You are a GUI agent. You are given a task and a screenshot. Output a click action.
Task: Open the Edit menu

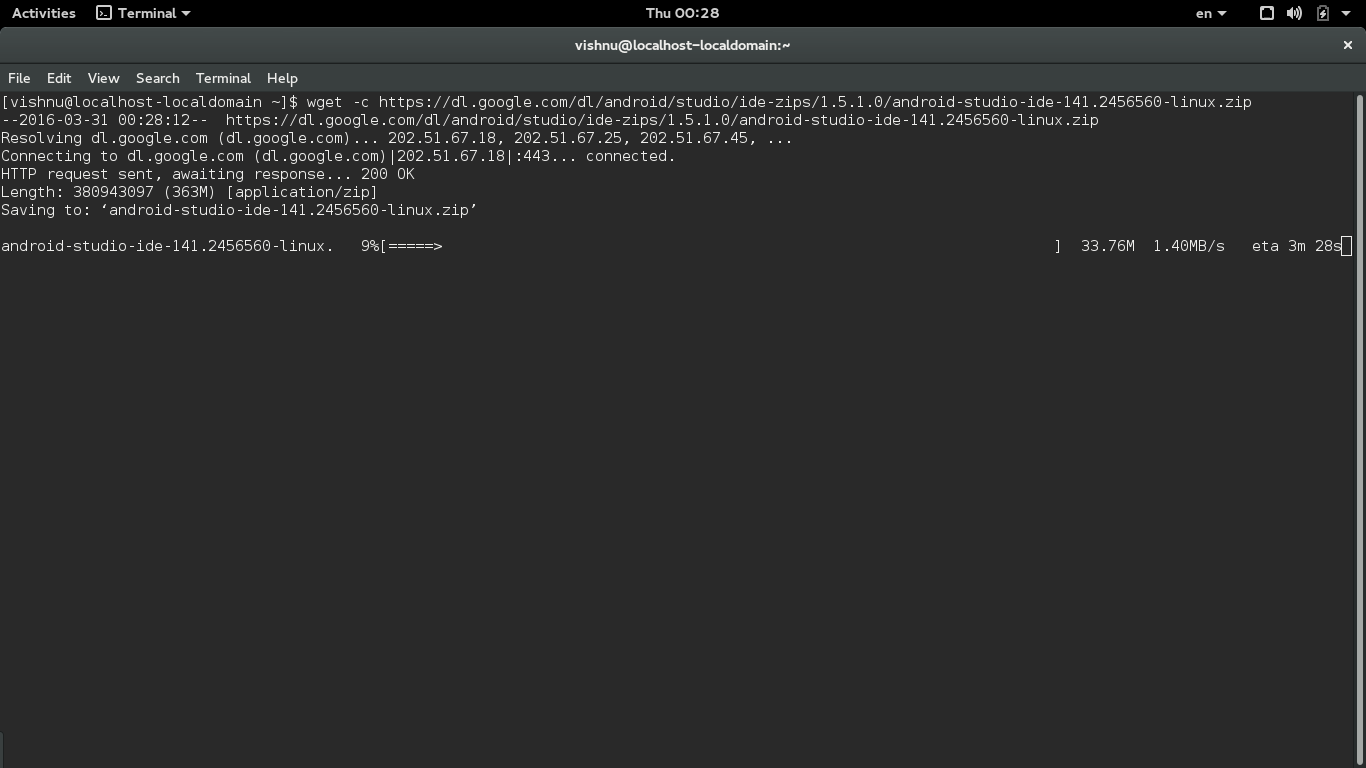[59, 78]
